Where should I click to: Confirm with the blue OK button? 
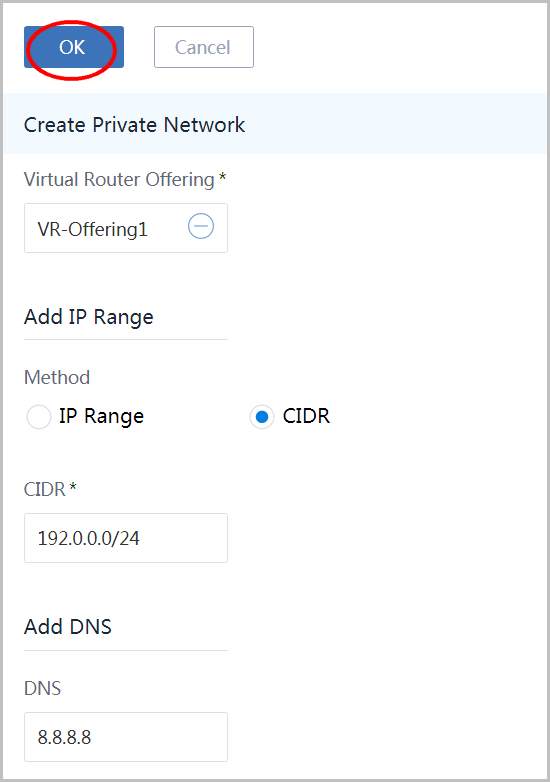[74, 47]
